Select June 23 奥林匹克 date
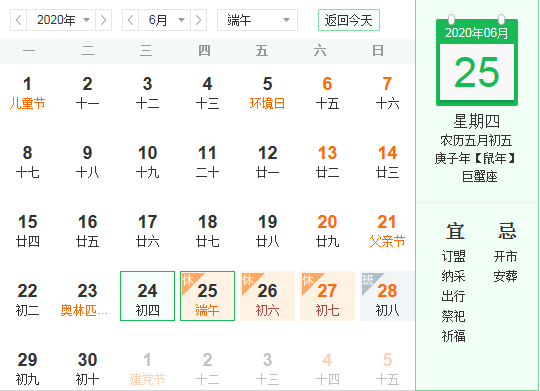This screenshot has width=540, height=391. point(87,300)
